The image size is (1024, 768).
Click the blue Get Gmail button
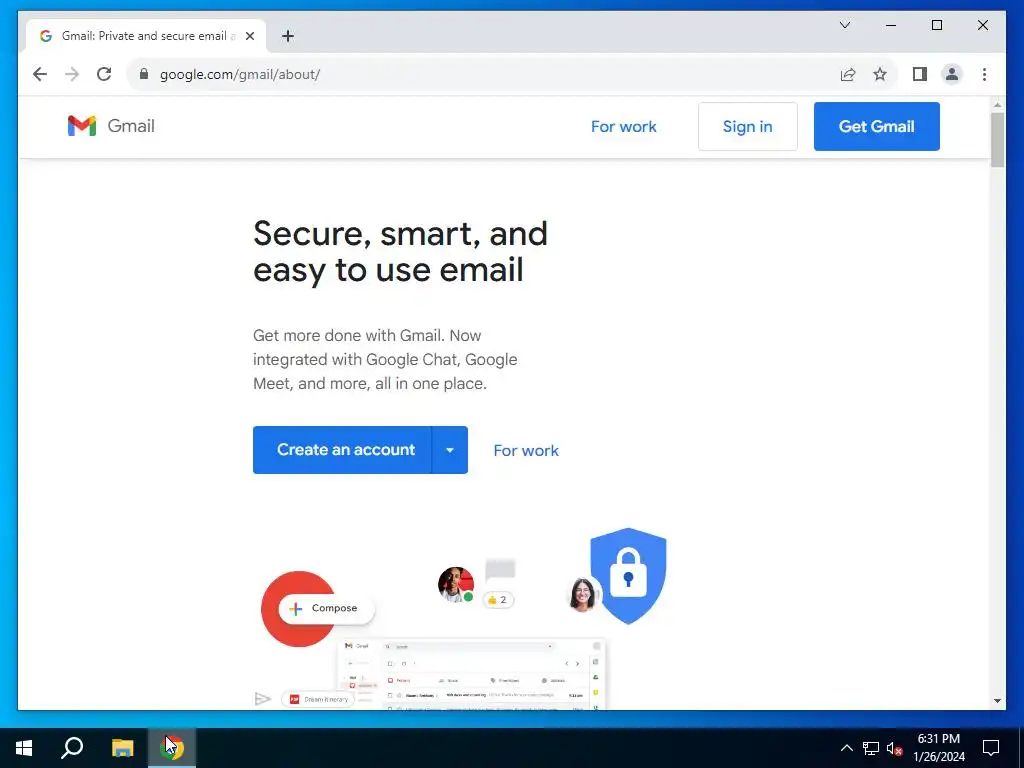876,126
